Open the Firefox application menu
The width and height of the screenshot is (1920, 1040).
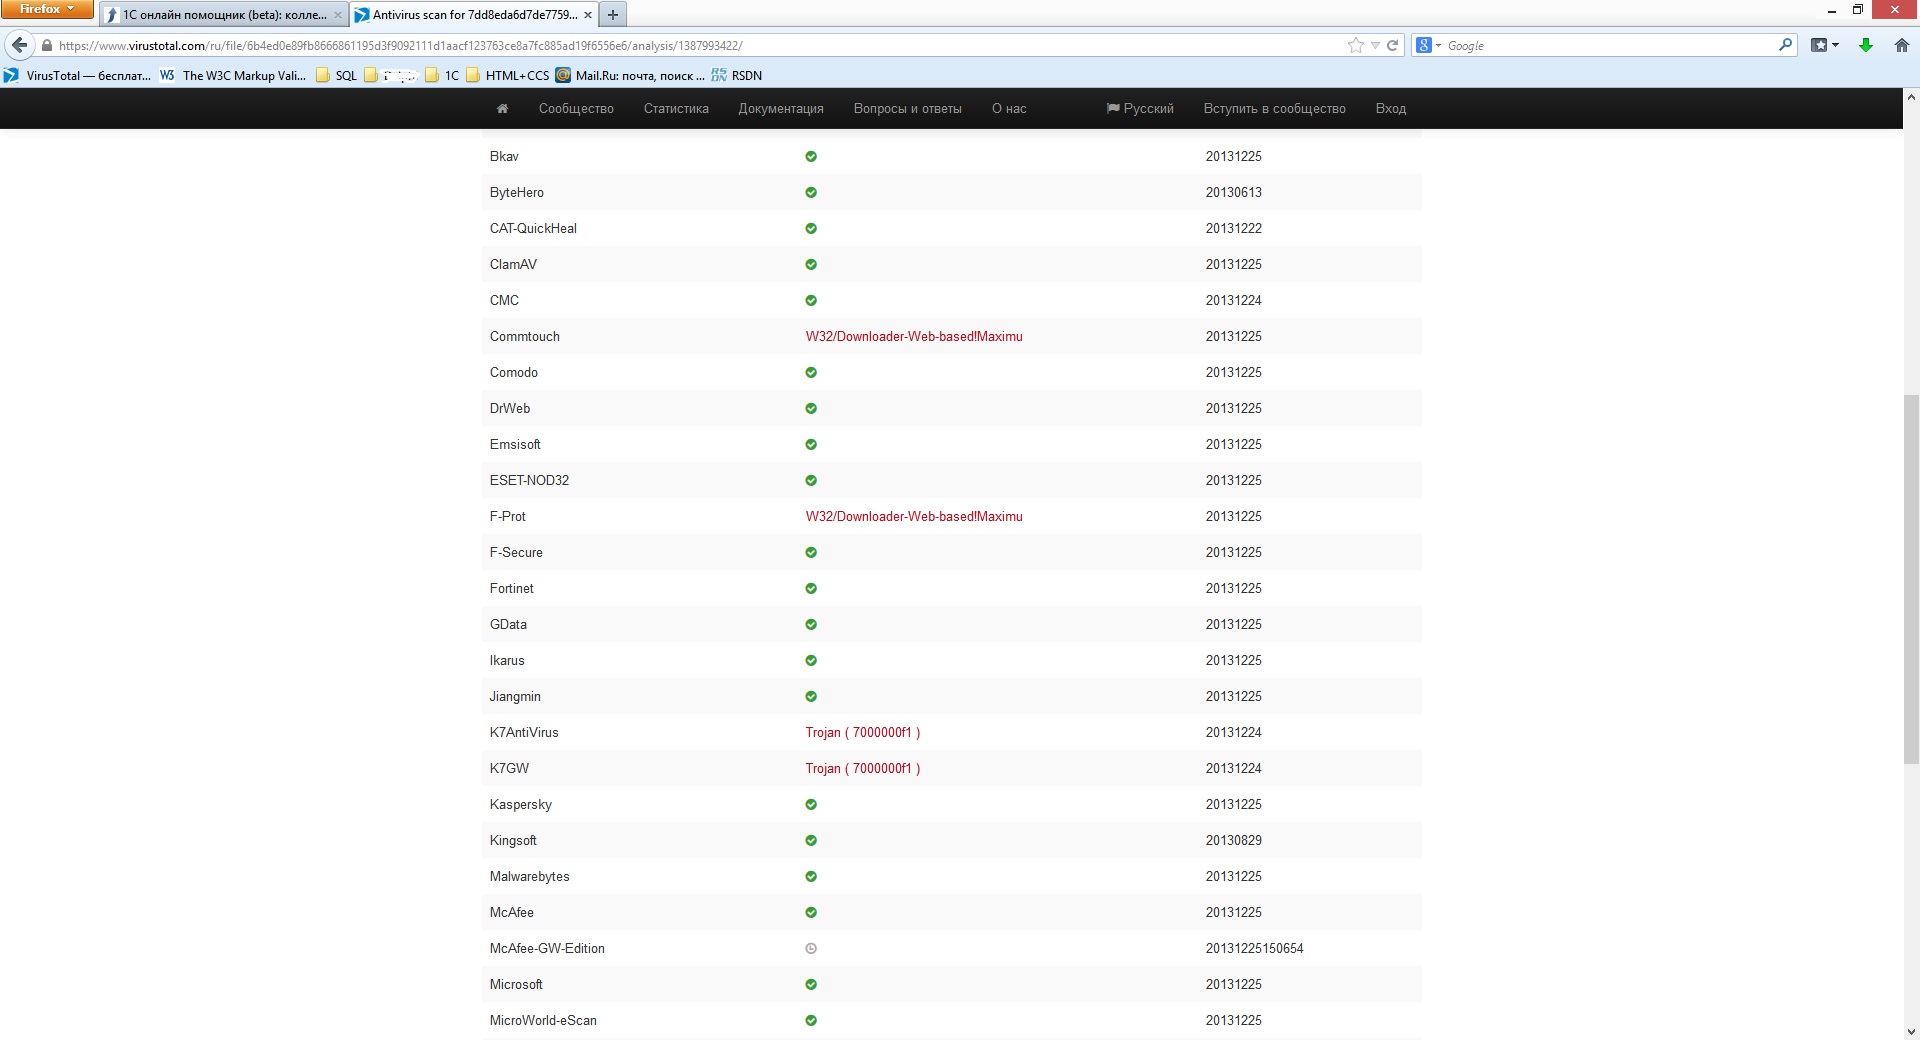(47, 9)
